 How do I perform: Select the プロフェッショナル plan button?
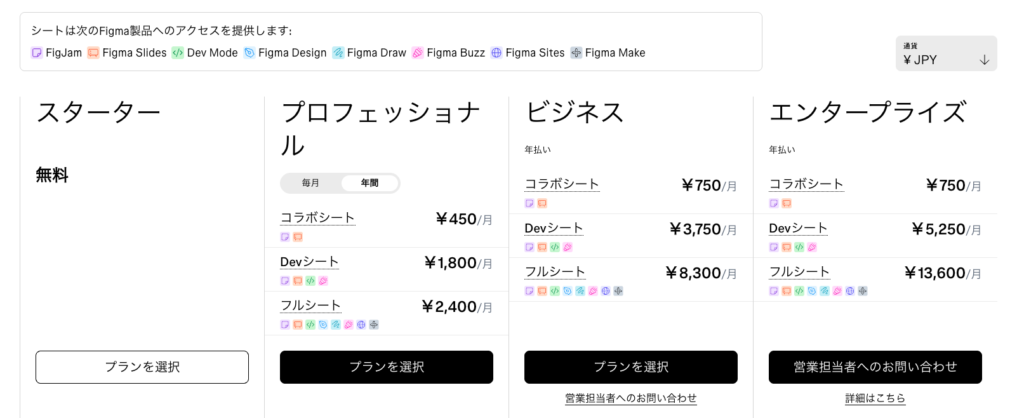tap(387, 367)
